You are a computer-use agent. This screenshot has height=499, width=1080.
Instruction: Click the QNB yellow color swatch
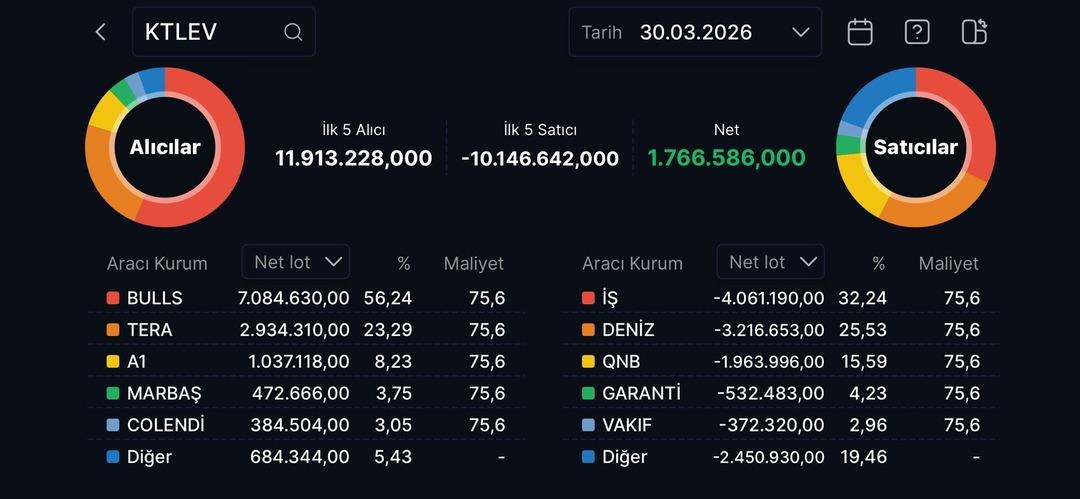[x=588, y=362]
